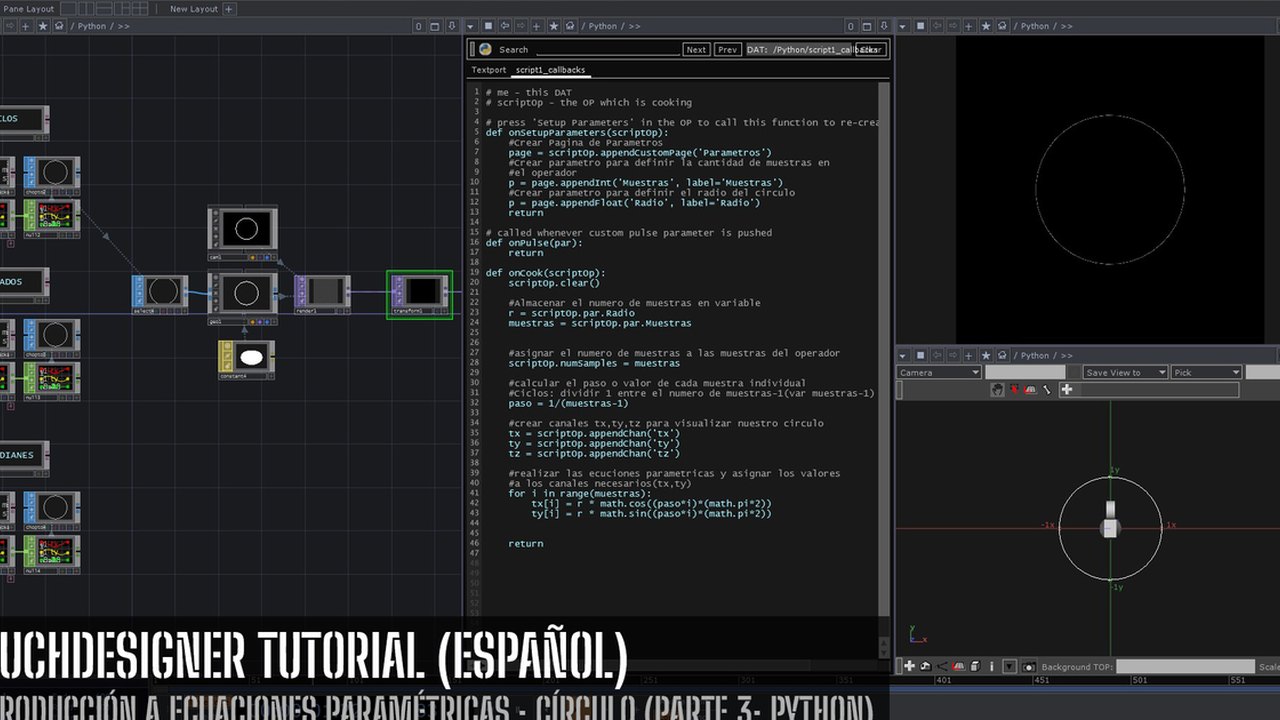Click window icon at left pane's right end
1280x720 pixels.
click(435, 26)
